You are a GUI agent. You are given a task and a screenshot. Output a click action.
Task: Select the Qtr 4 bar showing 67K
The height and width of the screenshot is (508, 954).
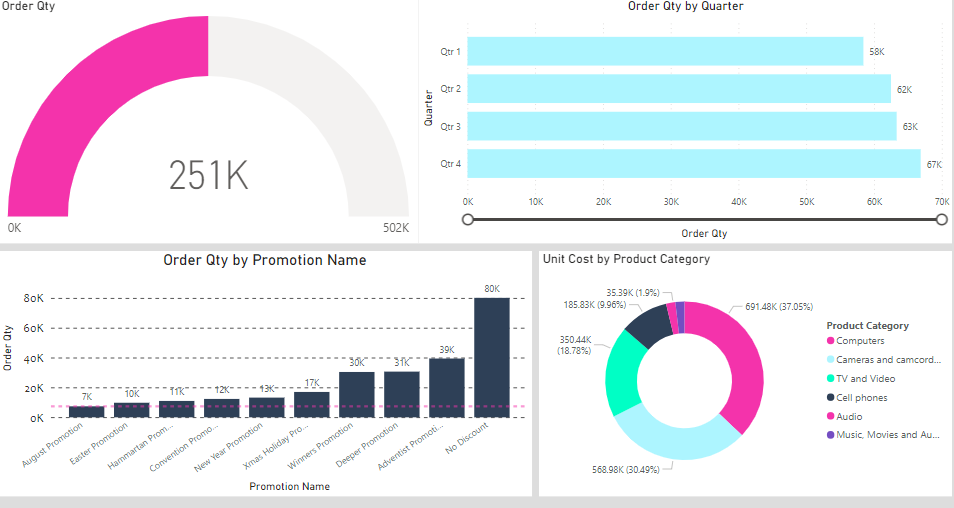click(x=693, y=163)
